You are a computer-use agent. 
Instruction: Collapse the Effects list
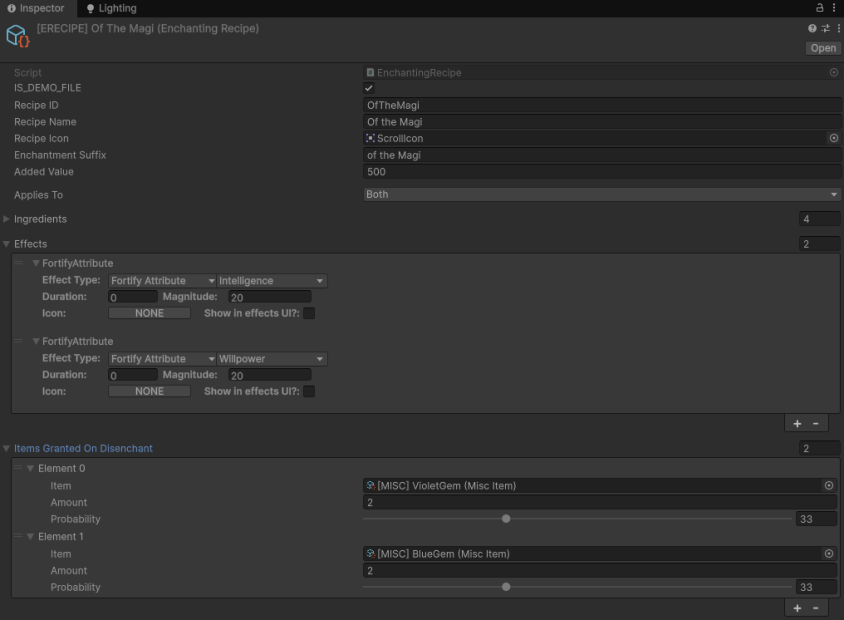coord(6,244)
